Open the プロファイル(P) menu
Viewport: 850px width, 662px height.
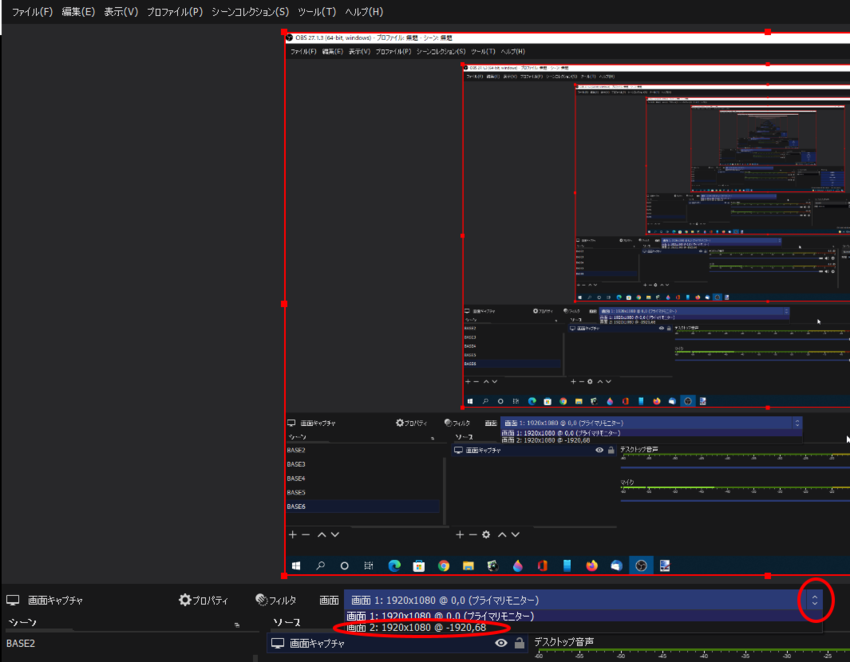point(175,11)
